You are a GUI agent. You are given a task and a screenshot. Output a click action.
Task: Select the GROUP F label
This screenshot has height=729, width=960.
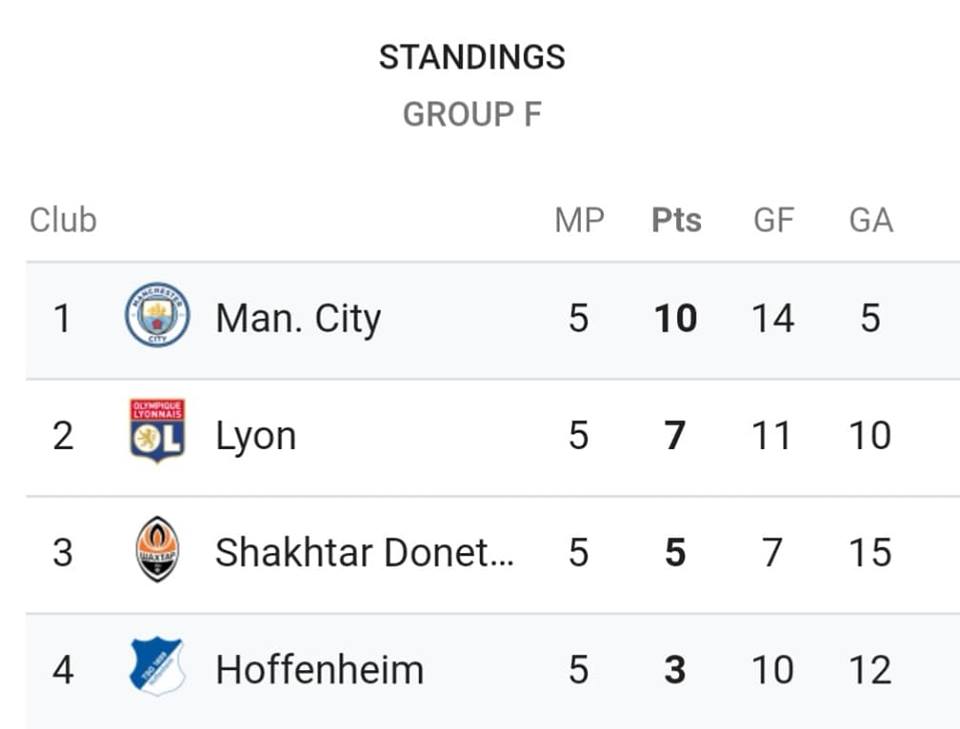(472, 114)
